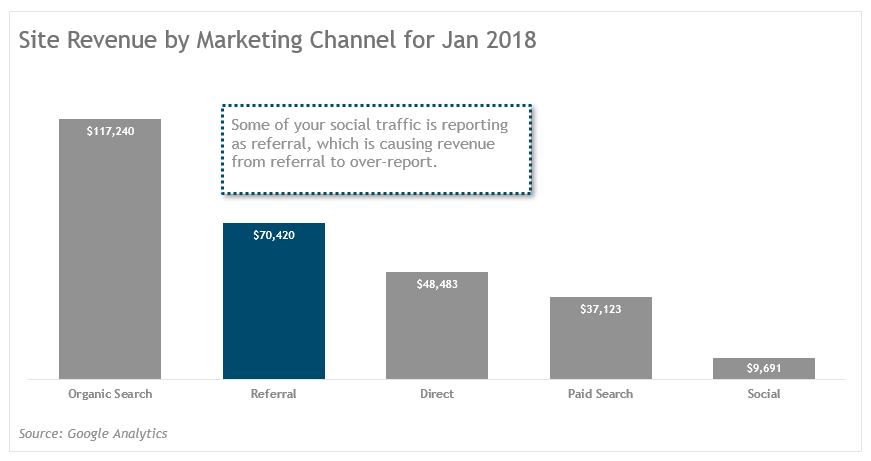
Task: Select the Referral axis label
Action: [x=273, y=394]
